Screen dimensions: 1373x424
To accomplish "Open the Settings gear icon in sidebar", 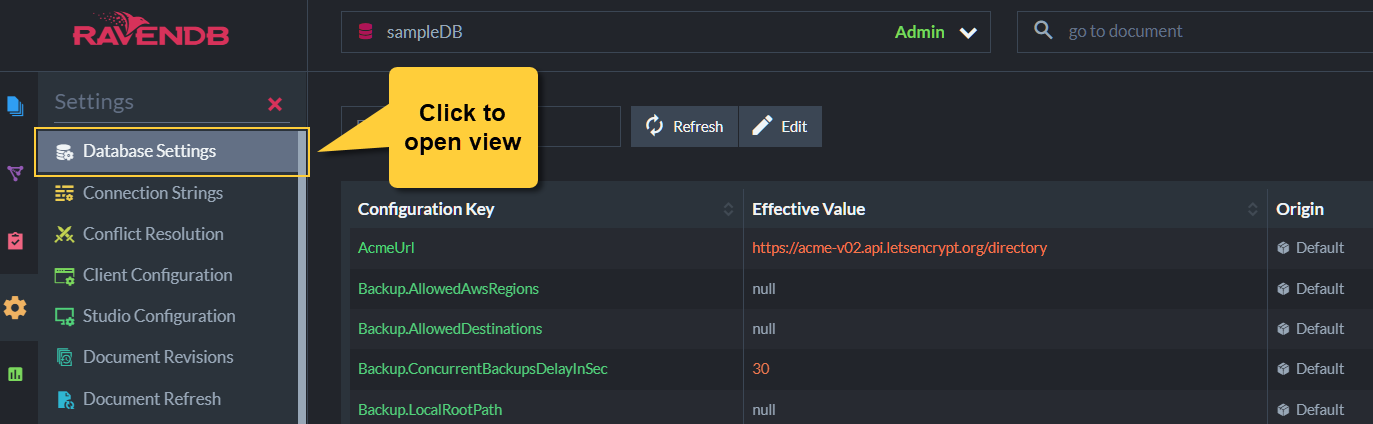I will 15,308.
